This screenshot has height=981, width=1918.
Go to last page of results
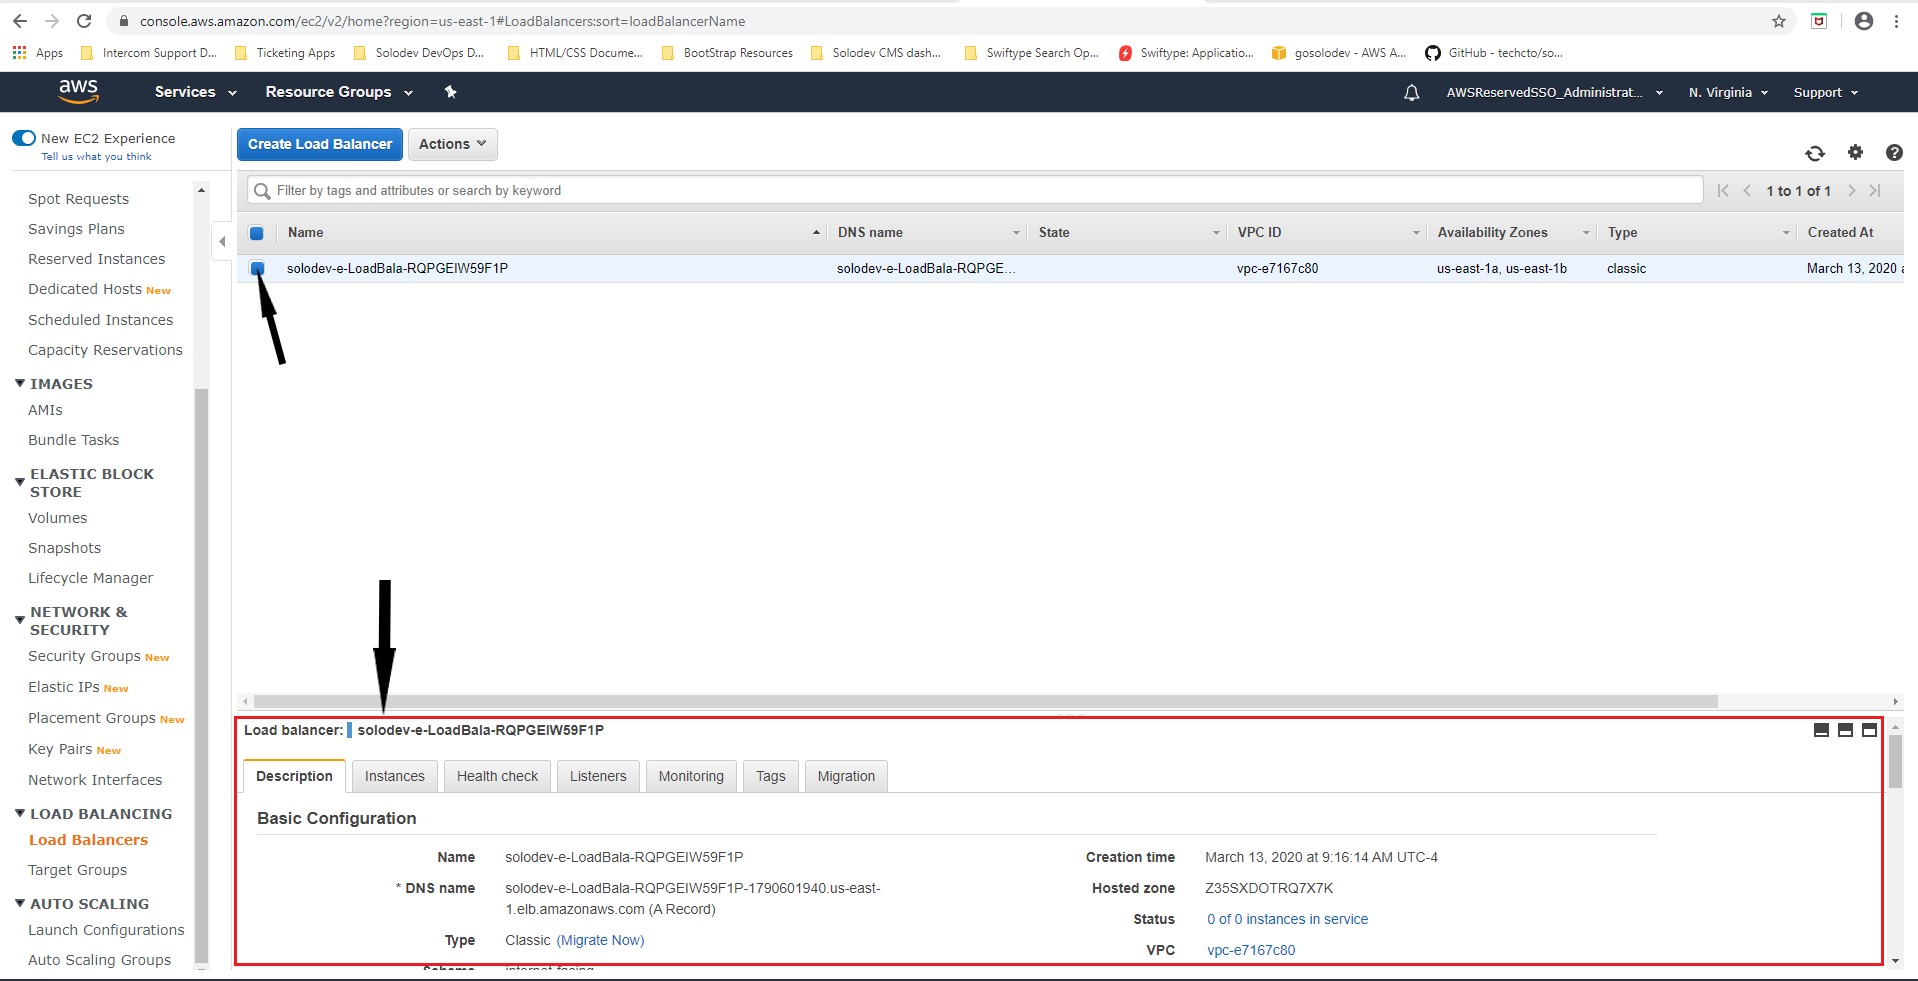coord(1875,191)
